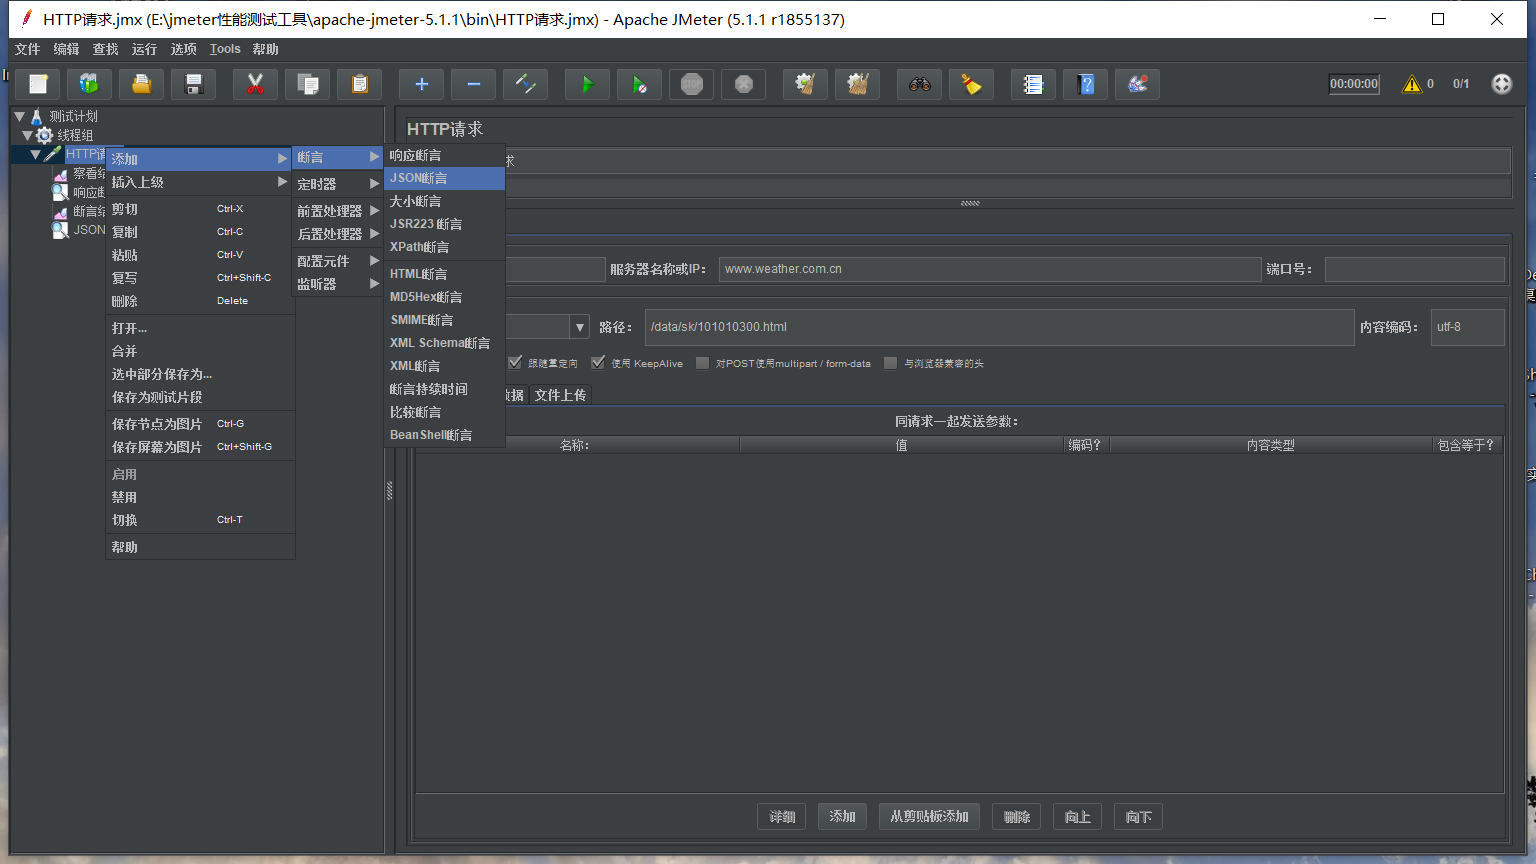This screenshot has height=864, width=1536.
Task: Switch to the 文件上传 tab
Action: point(560,395)
